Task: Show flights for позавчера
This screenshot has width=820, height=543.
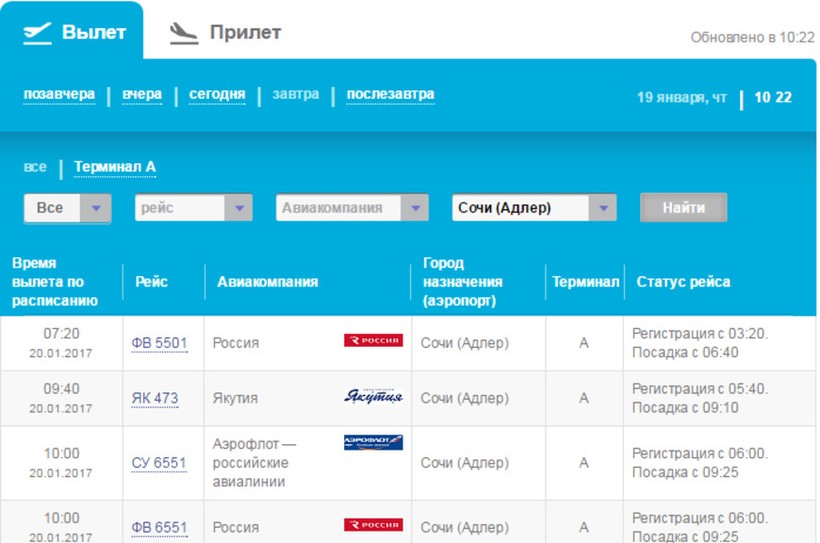Action: click(x=59, y=95)
